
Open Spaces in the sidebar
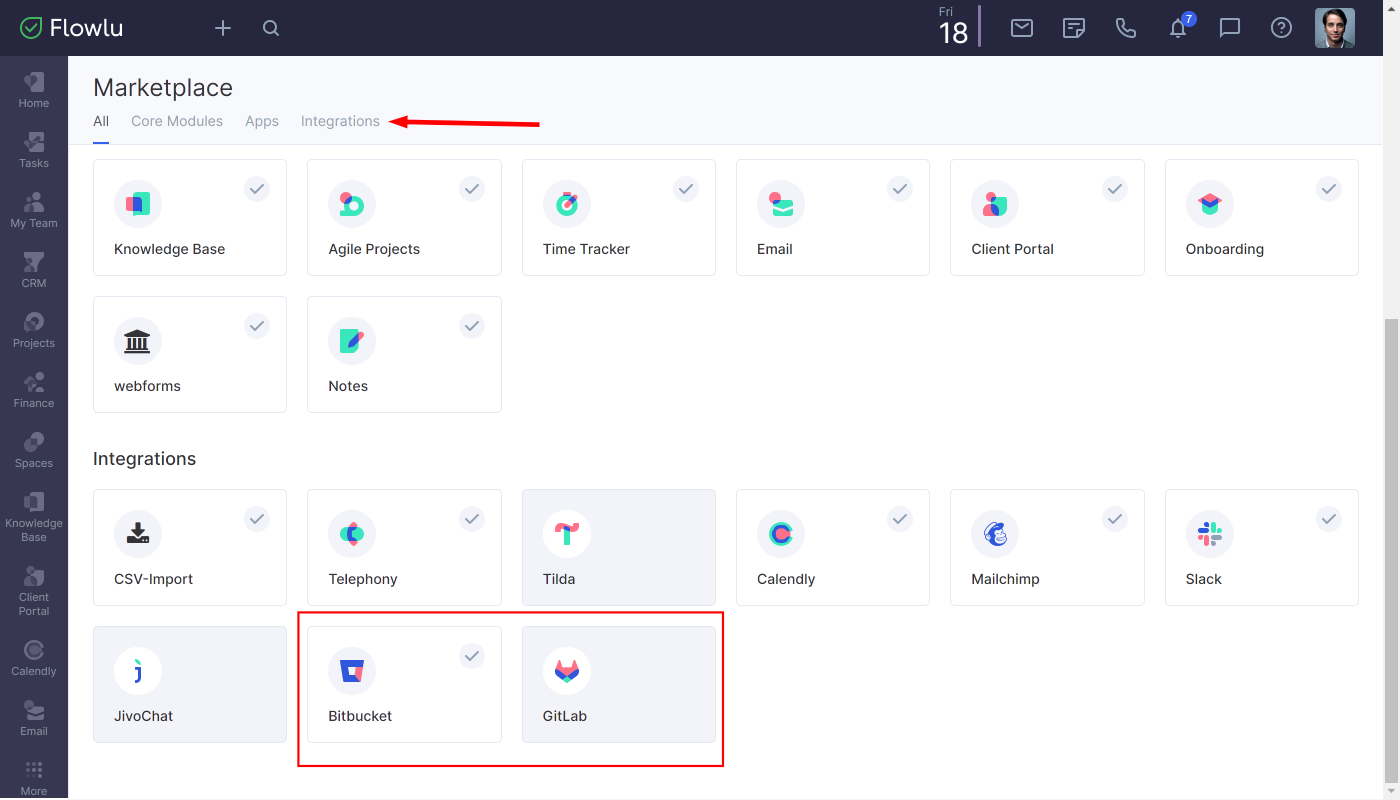pyautogui.click(x=34, y=449)
